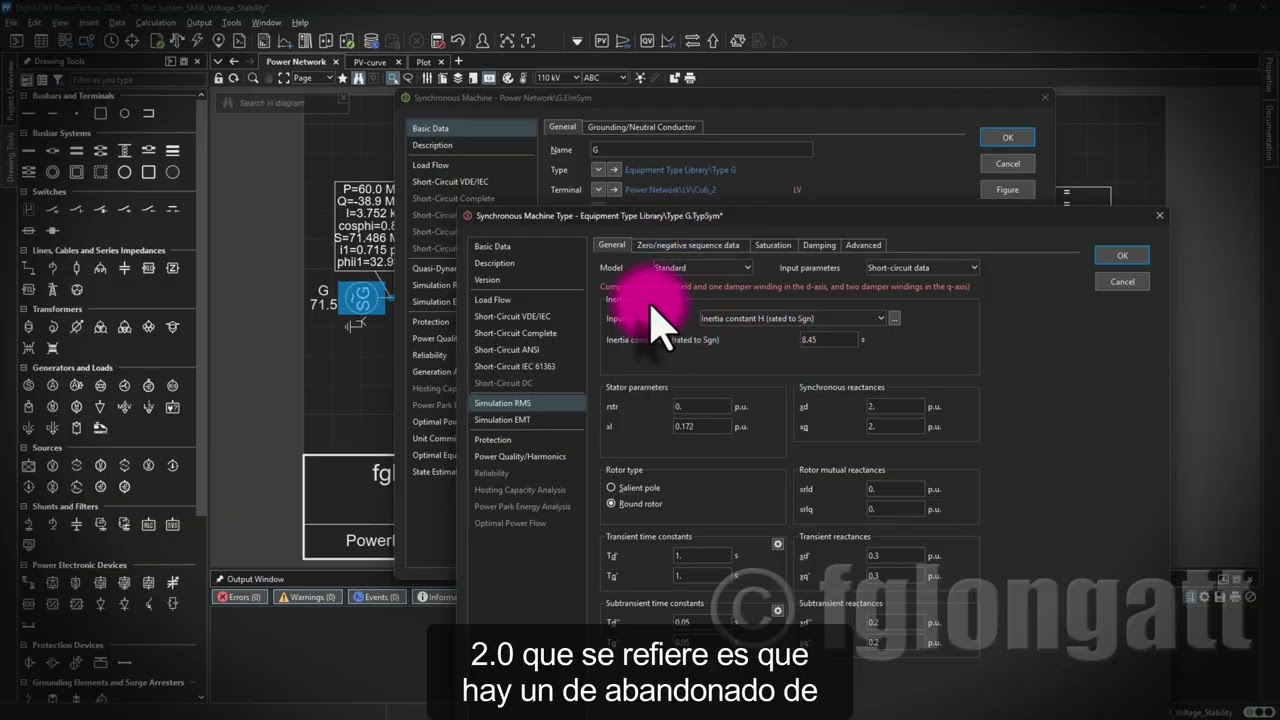This screenshot has width=1280, height=720.
Task: Collapse the Switches group in Drawing Tools
Action: tap(25, 192)
